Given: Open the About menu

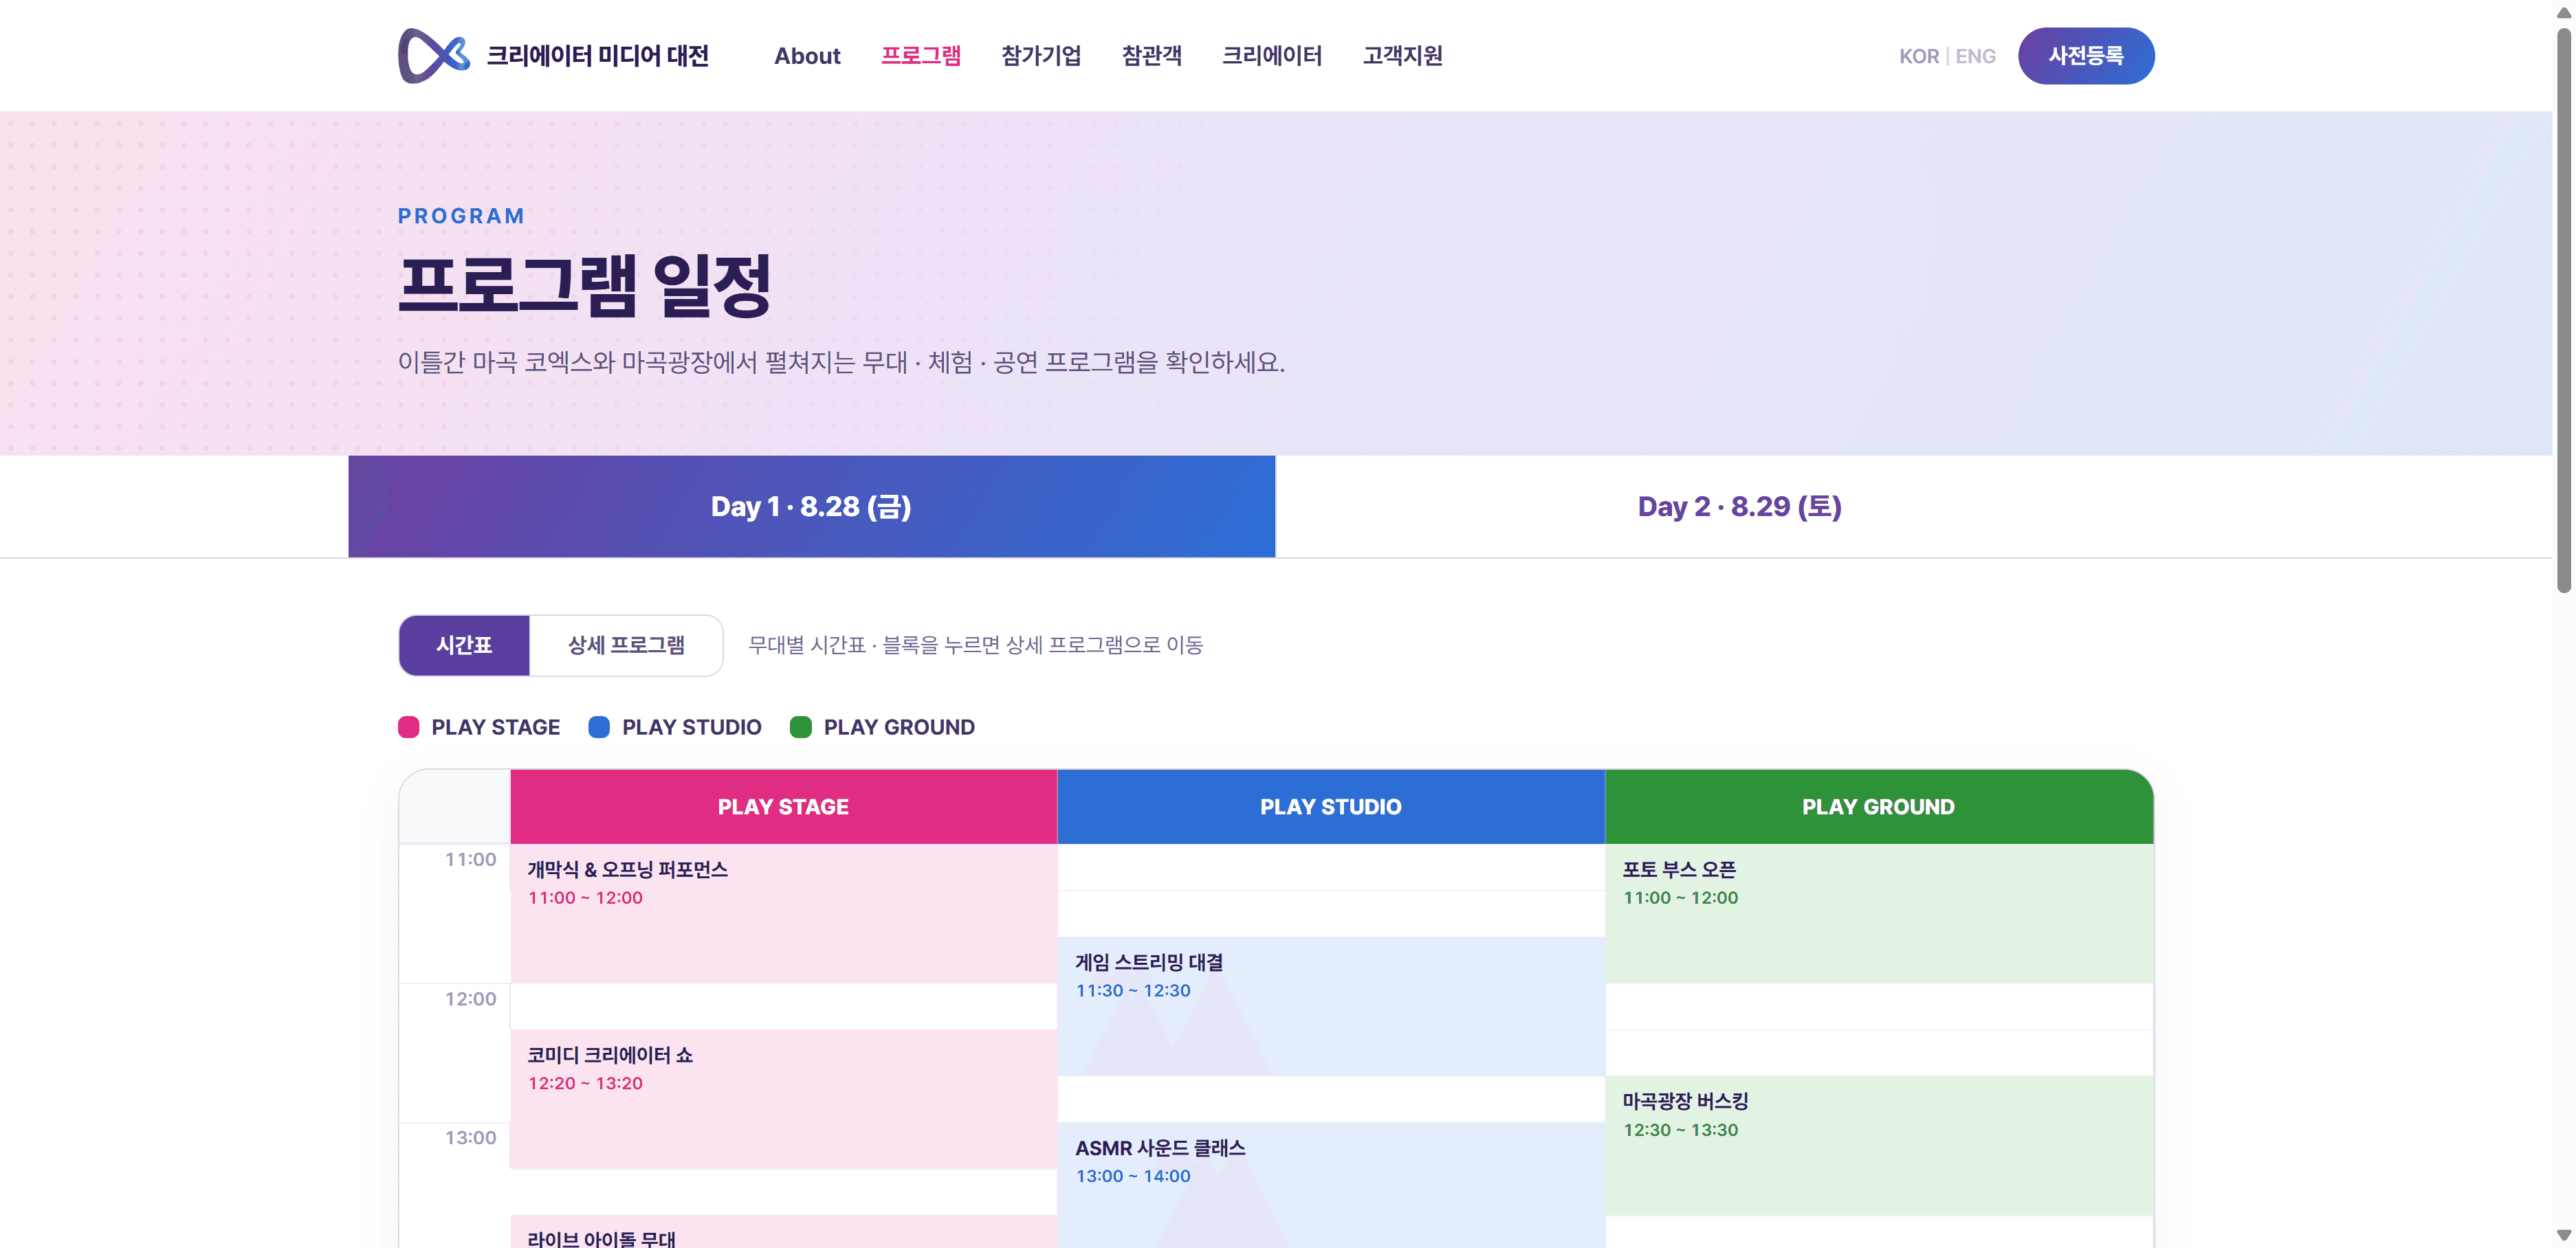Looking at the screenshot, I should (807, 56).
